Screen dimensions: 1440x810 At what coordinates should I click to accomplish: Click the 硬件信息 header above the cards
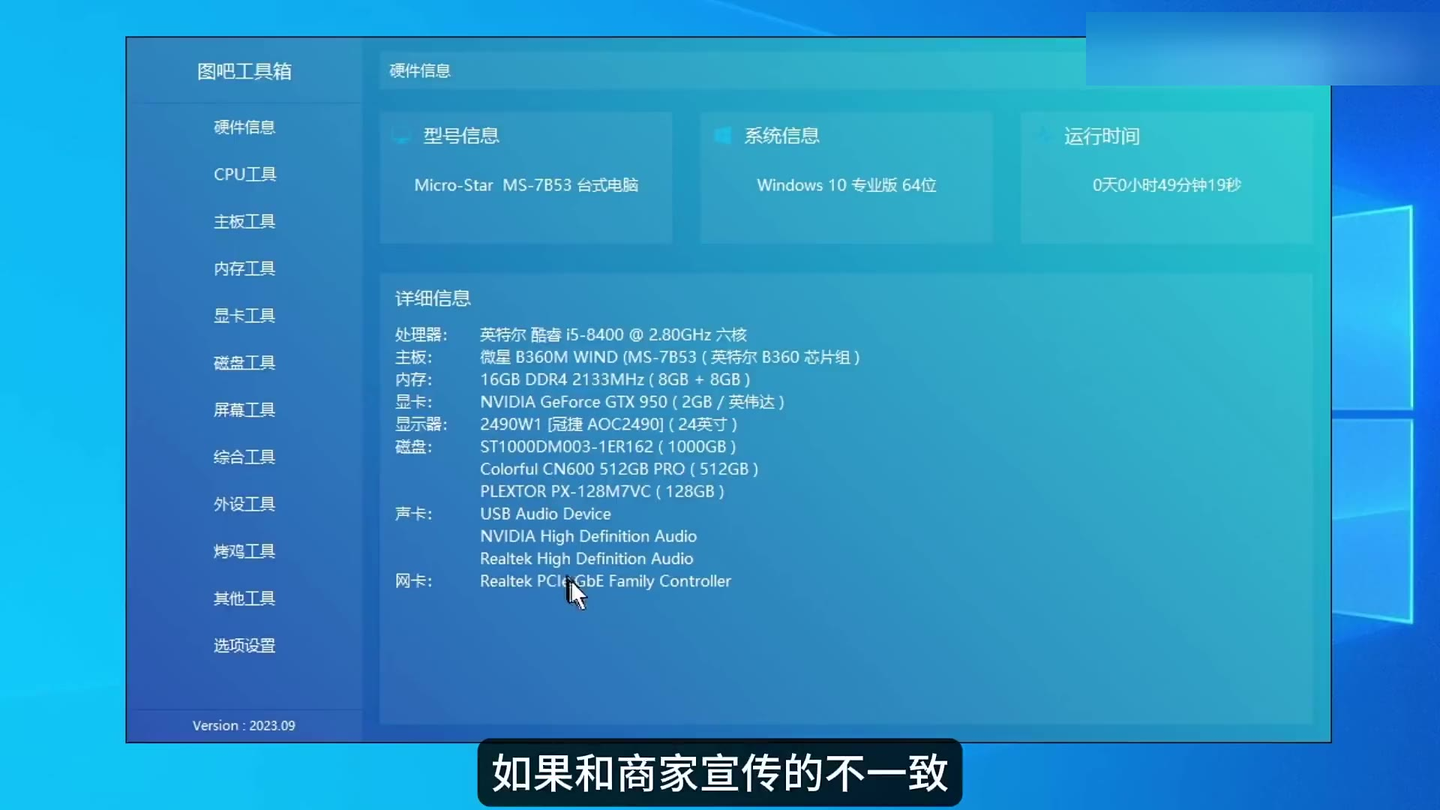[x=420, y=71]
